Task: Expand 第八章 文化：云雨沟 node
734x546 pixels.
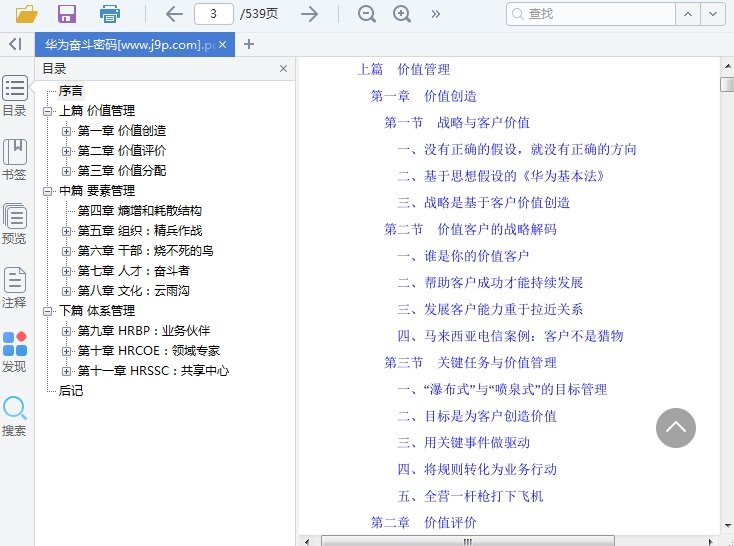Action: coord(66,291)
